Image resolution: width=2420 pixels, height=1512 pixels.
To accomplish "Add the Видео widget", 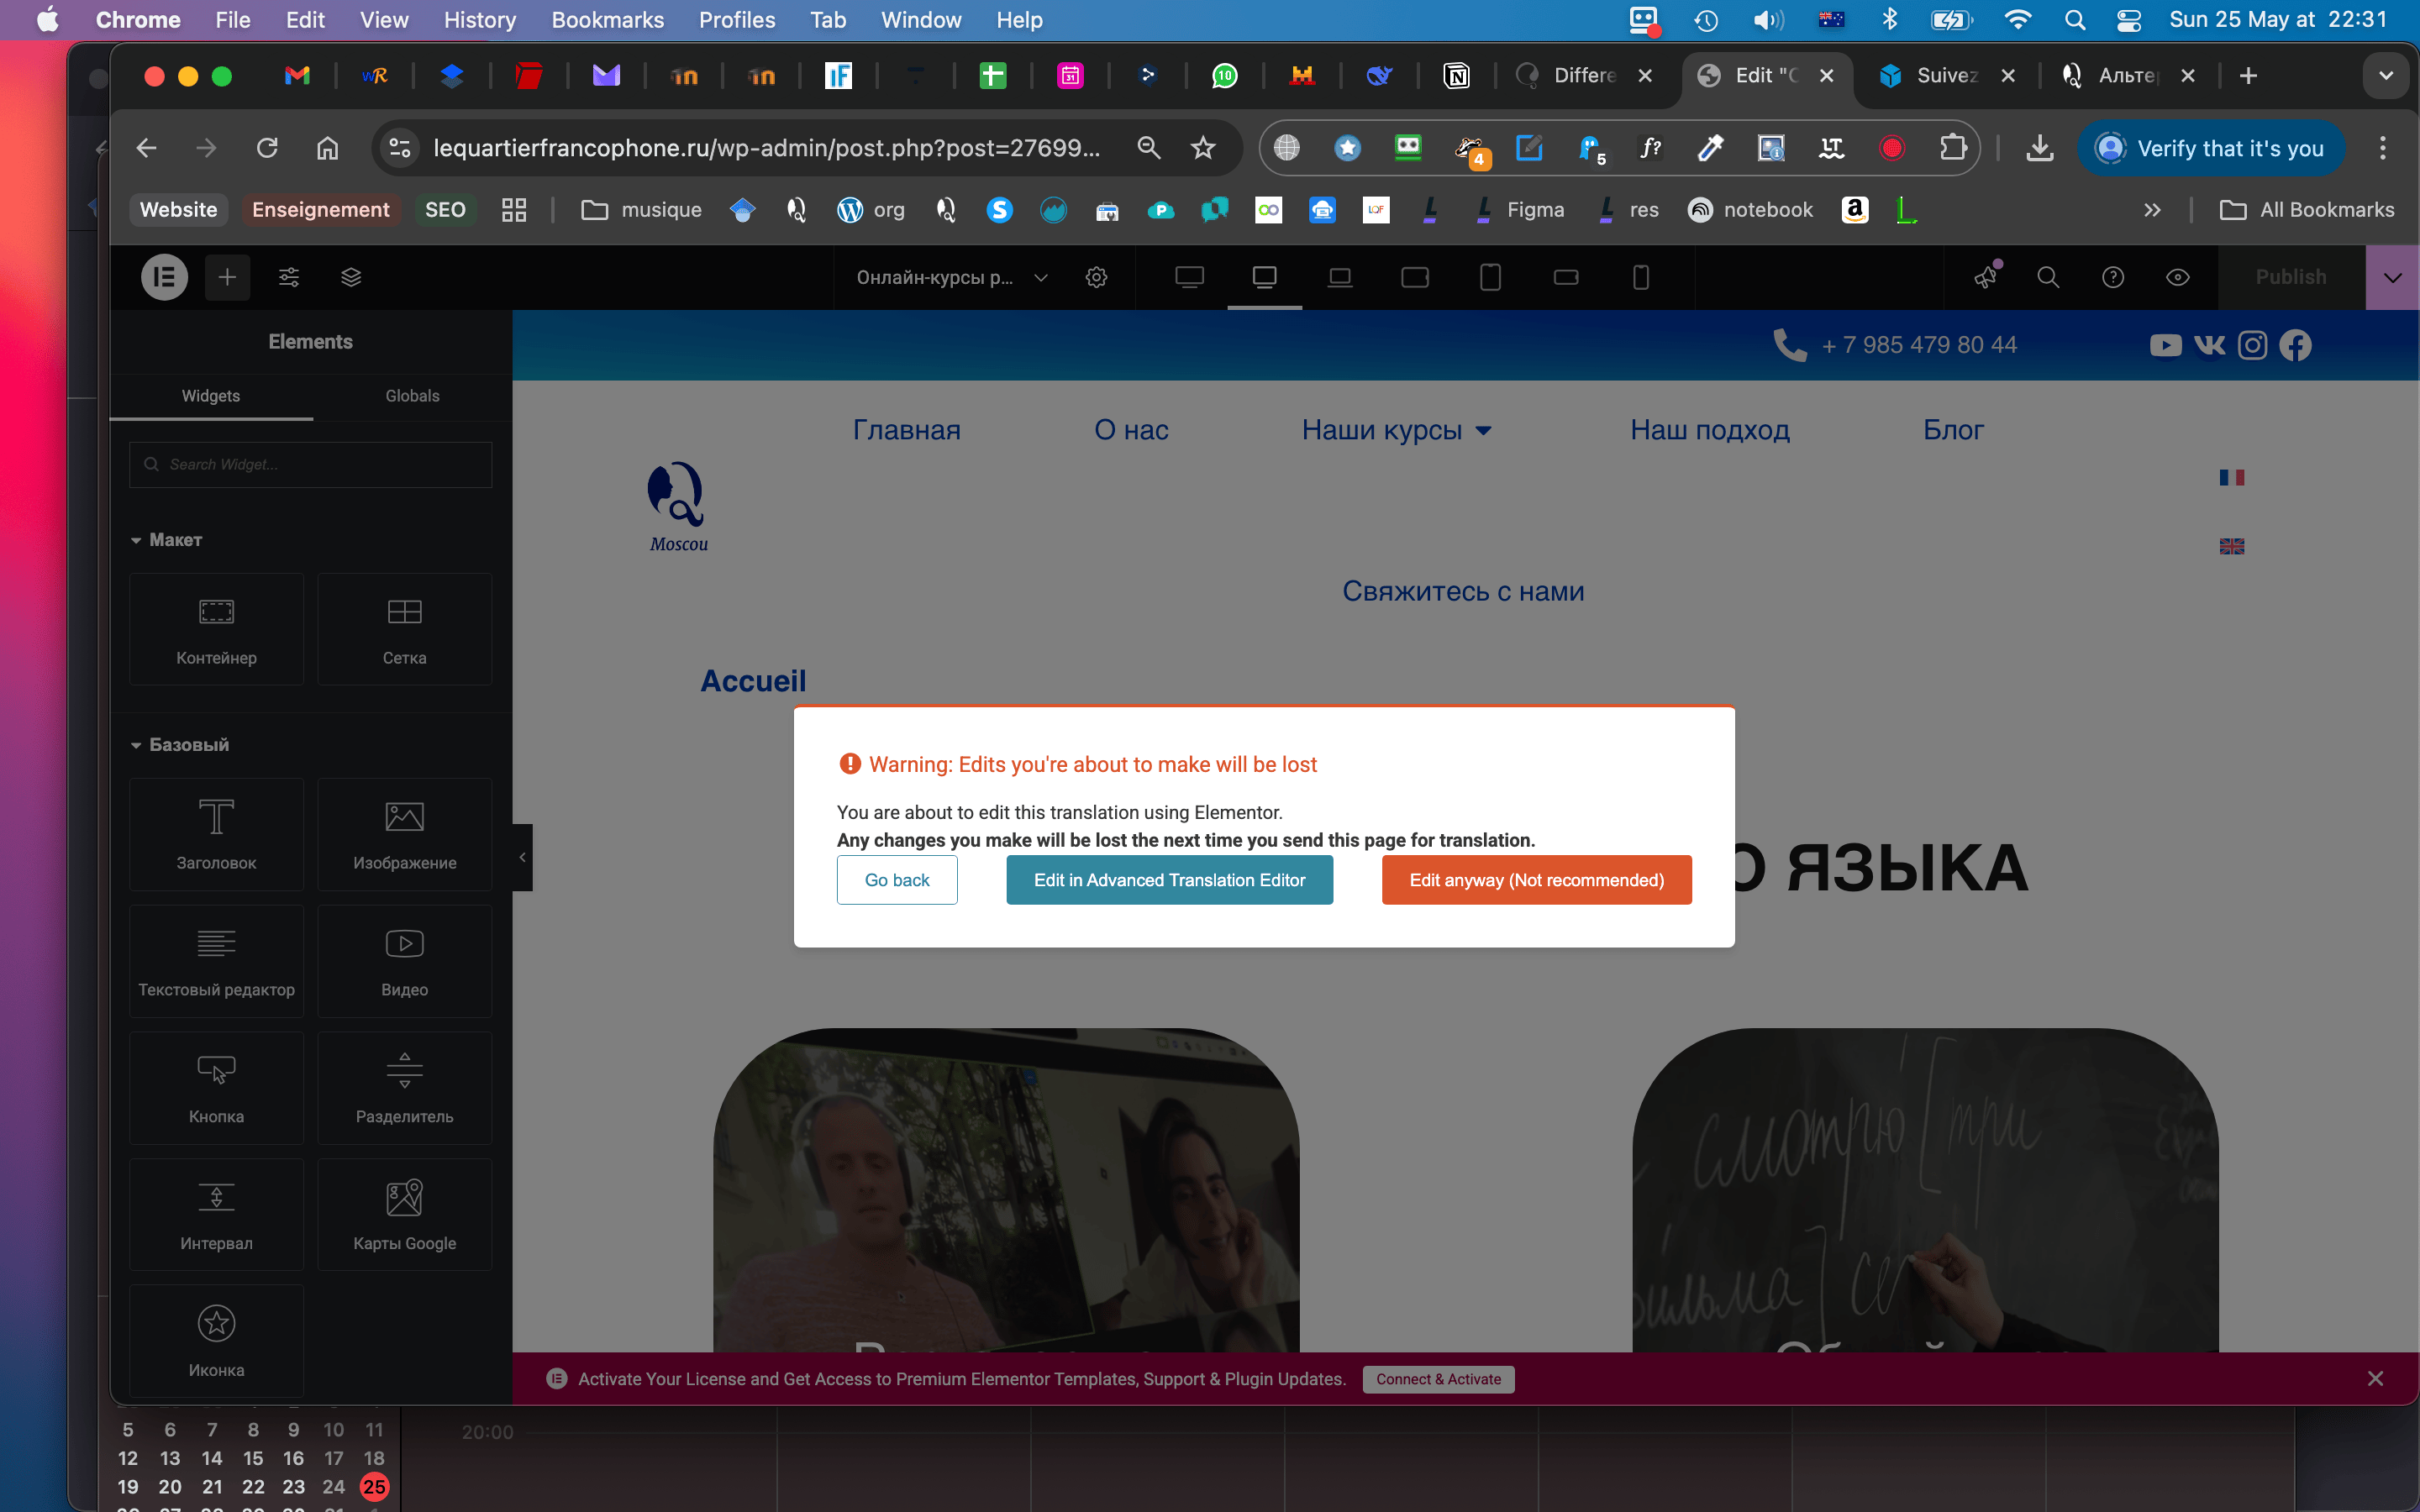I will 405,961.
